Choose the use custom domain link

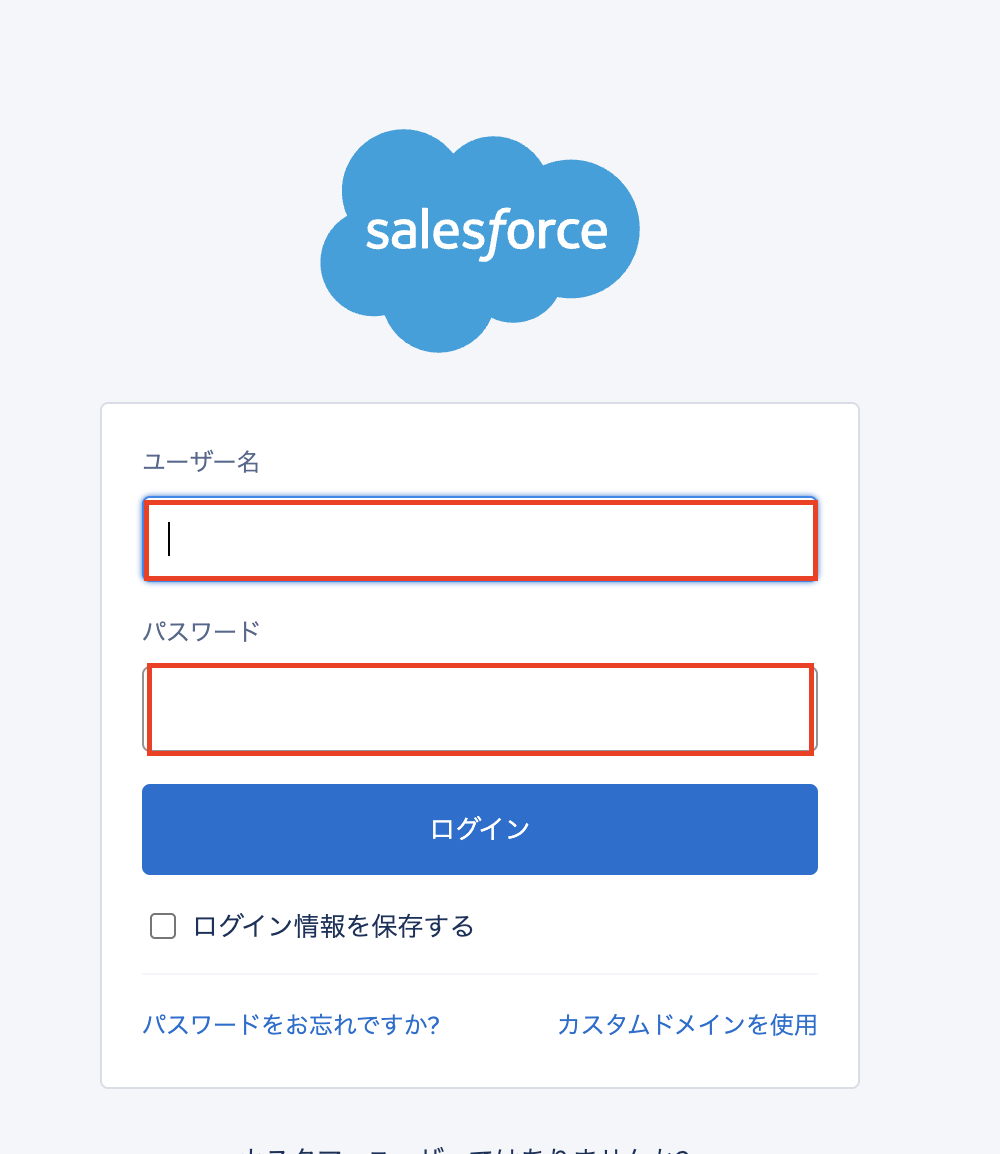click(x=687, y=1024)
